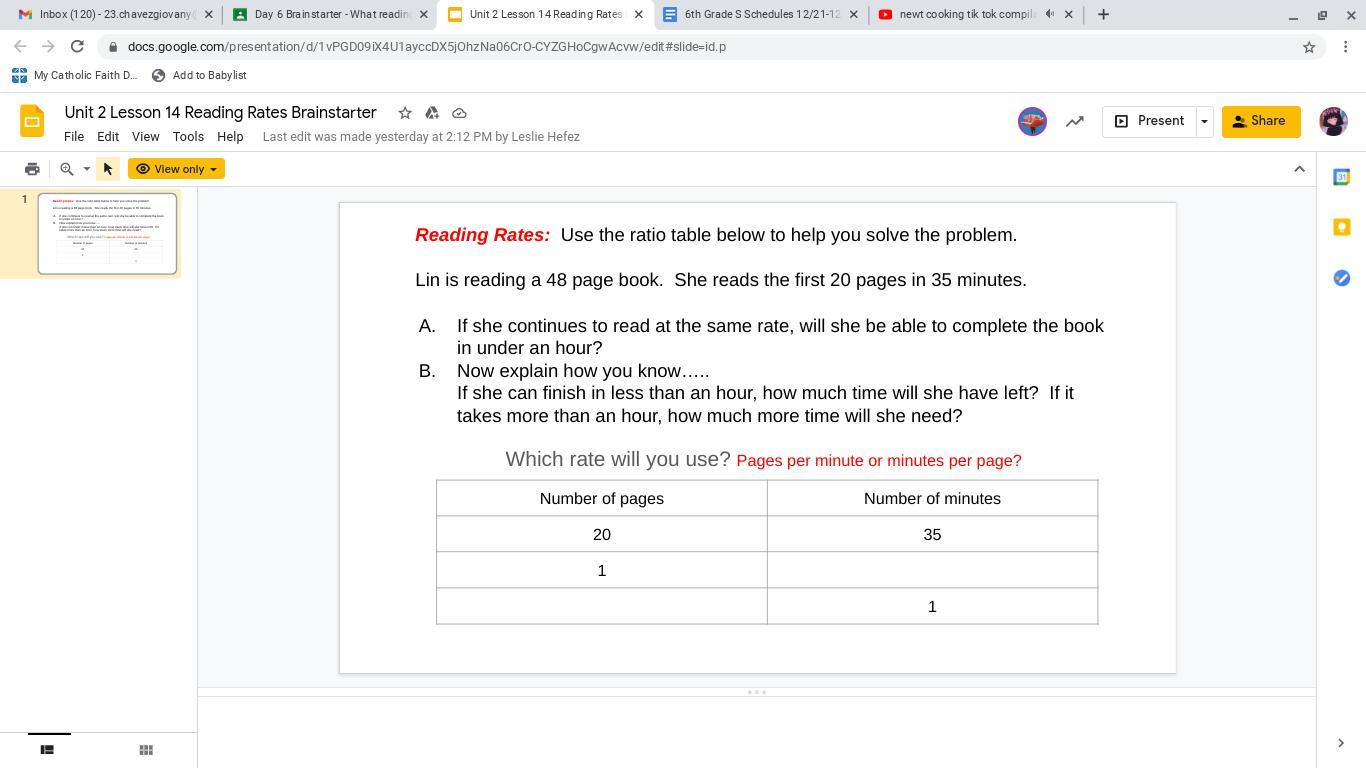Click the yellow Share button

(x=1260, y=121)
